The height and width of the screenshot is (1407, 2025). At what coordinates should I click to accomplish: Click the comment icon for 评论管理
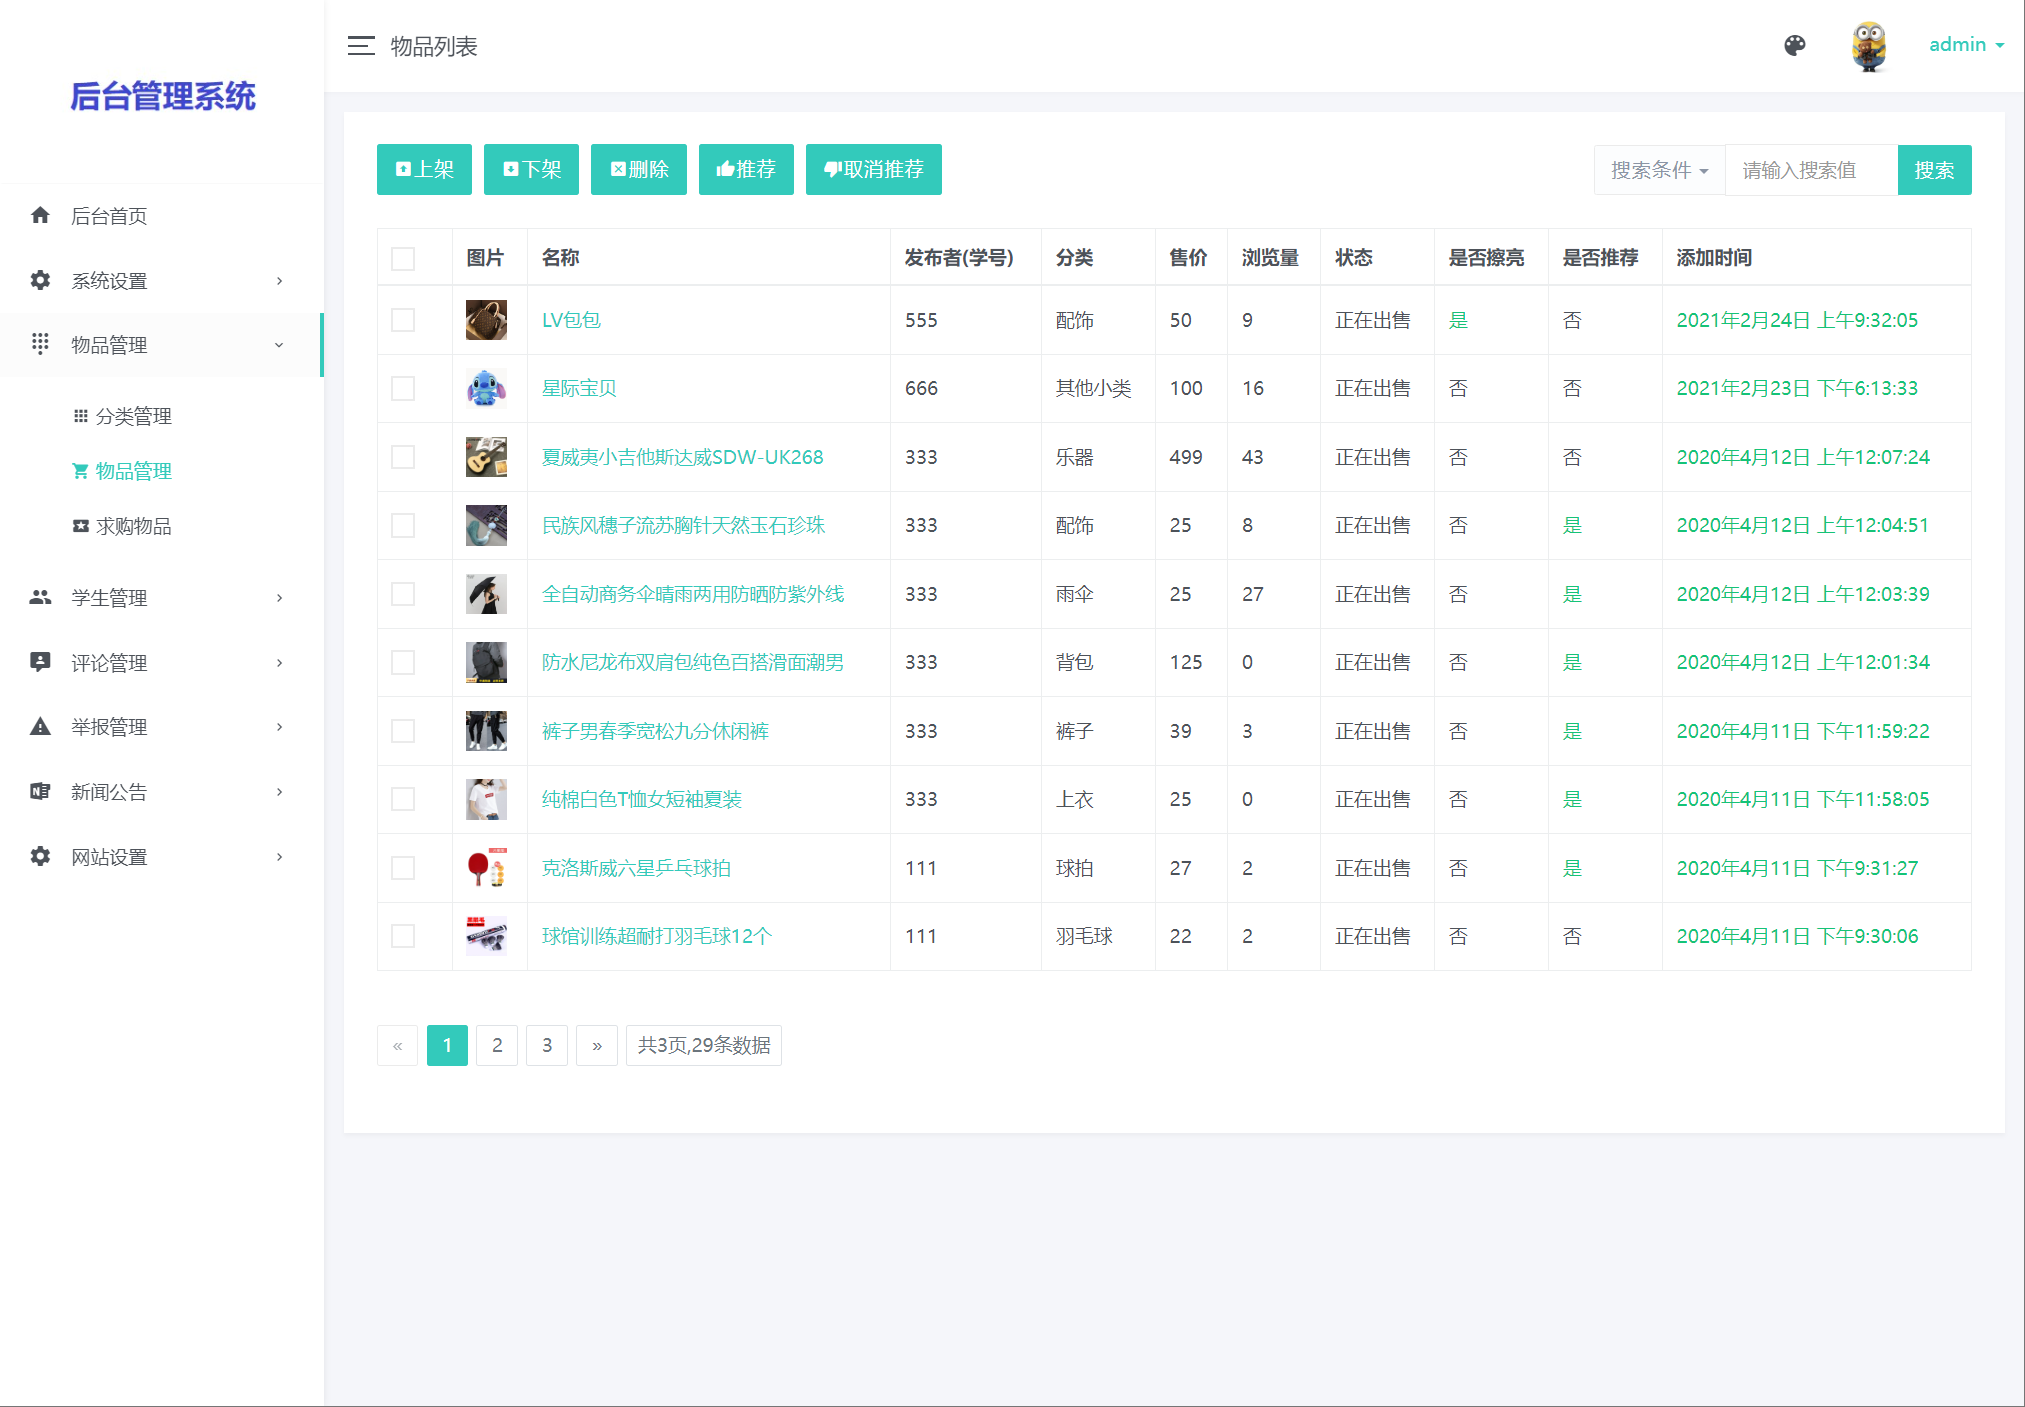(x=40, y=662)
